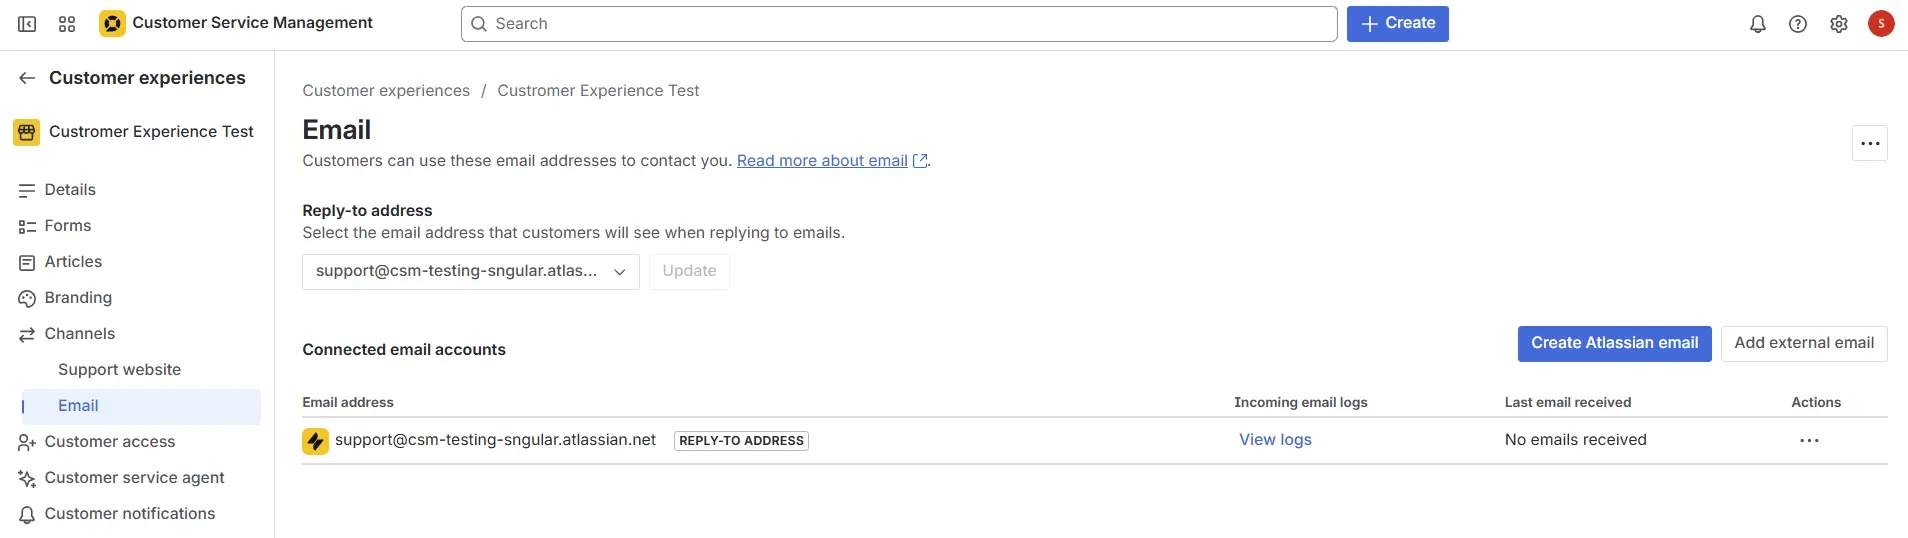Open View logs for support email

point(1275,440)
